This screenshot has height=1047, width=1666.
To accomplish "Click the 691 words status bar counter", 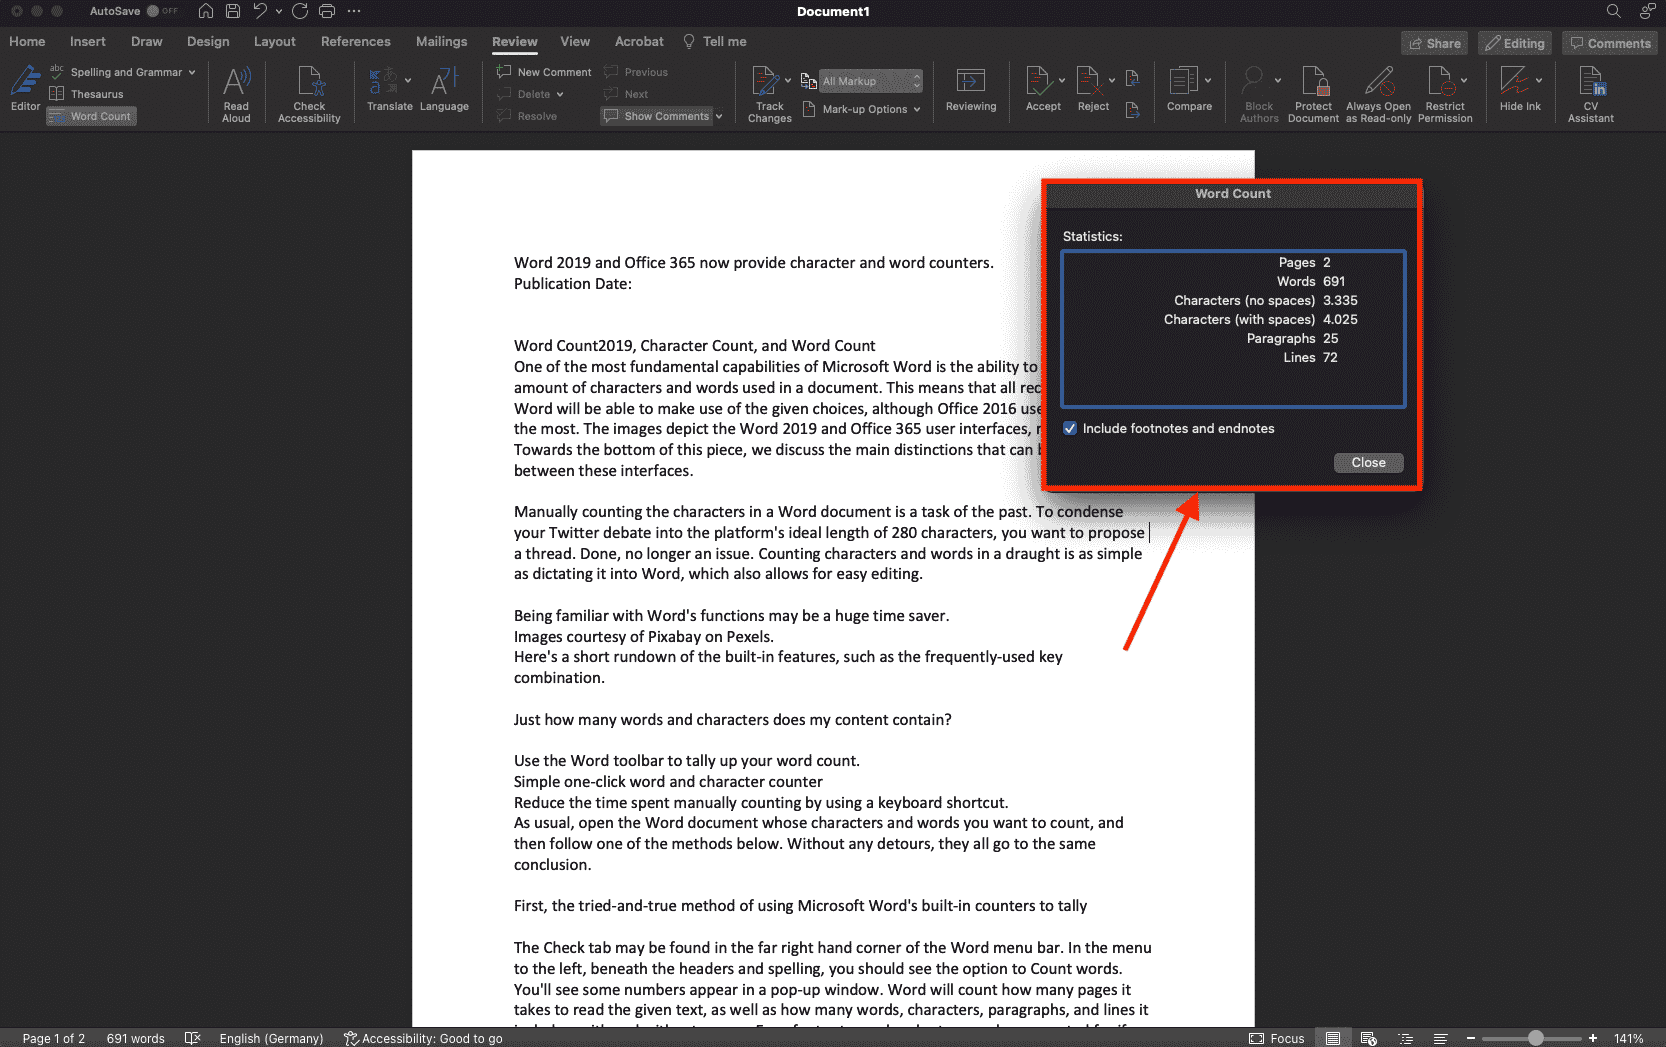I will (135, 1038).
